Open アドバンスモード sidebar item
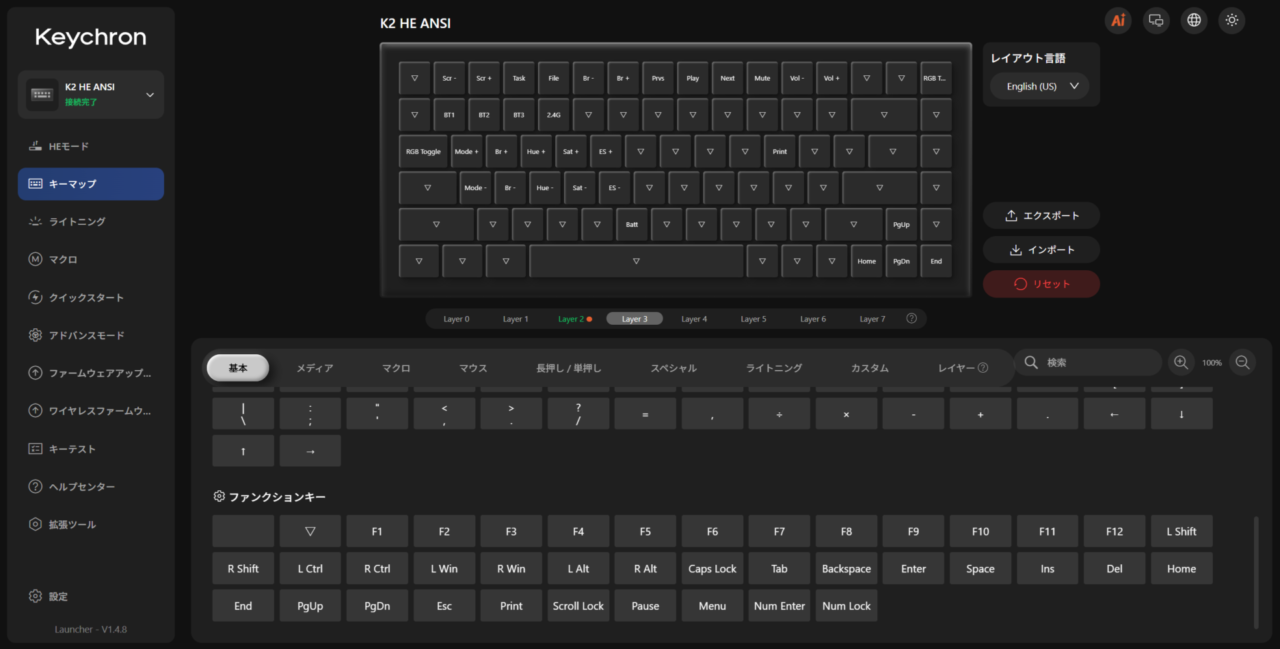The image size is (1280, 649). click(x=91, y=336)
